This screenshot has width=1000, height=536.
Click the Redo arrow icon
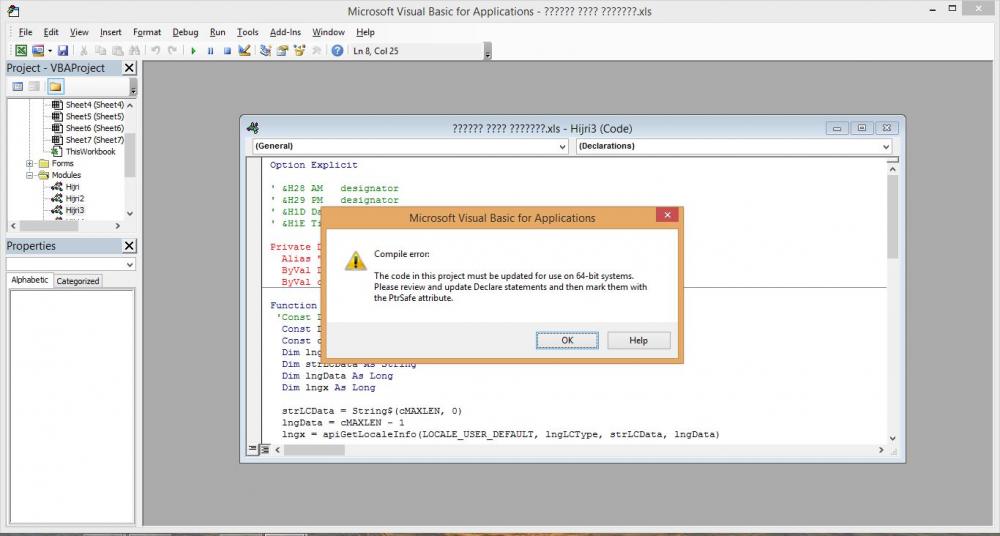[x=172, y=51]
